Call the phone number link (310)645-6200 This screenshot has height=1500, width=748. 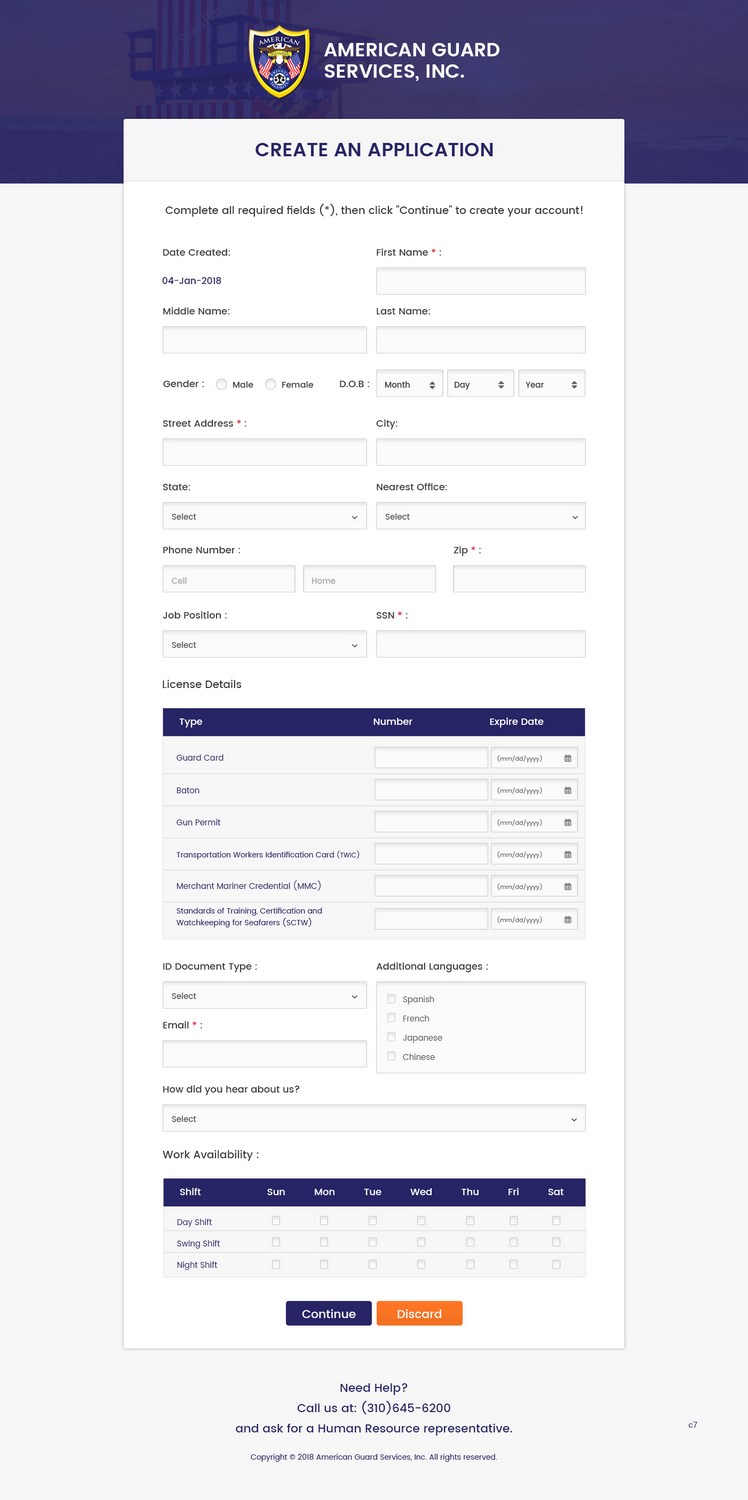(408, 1407)
